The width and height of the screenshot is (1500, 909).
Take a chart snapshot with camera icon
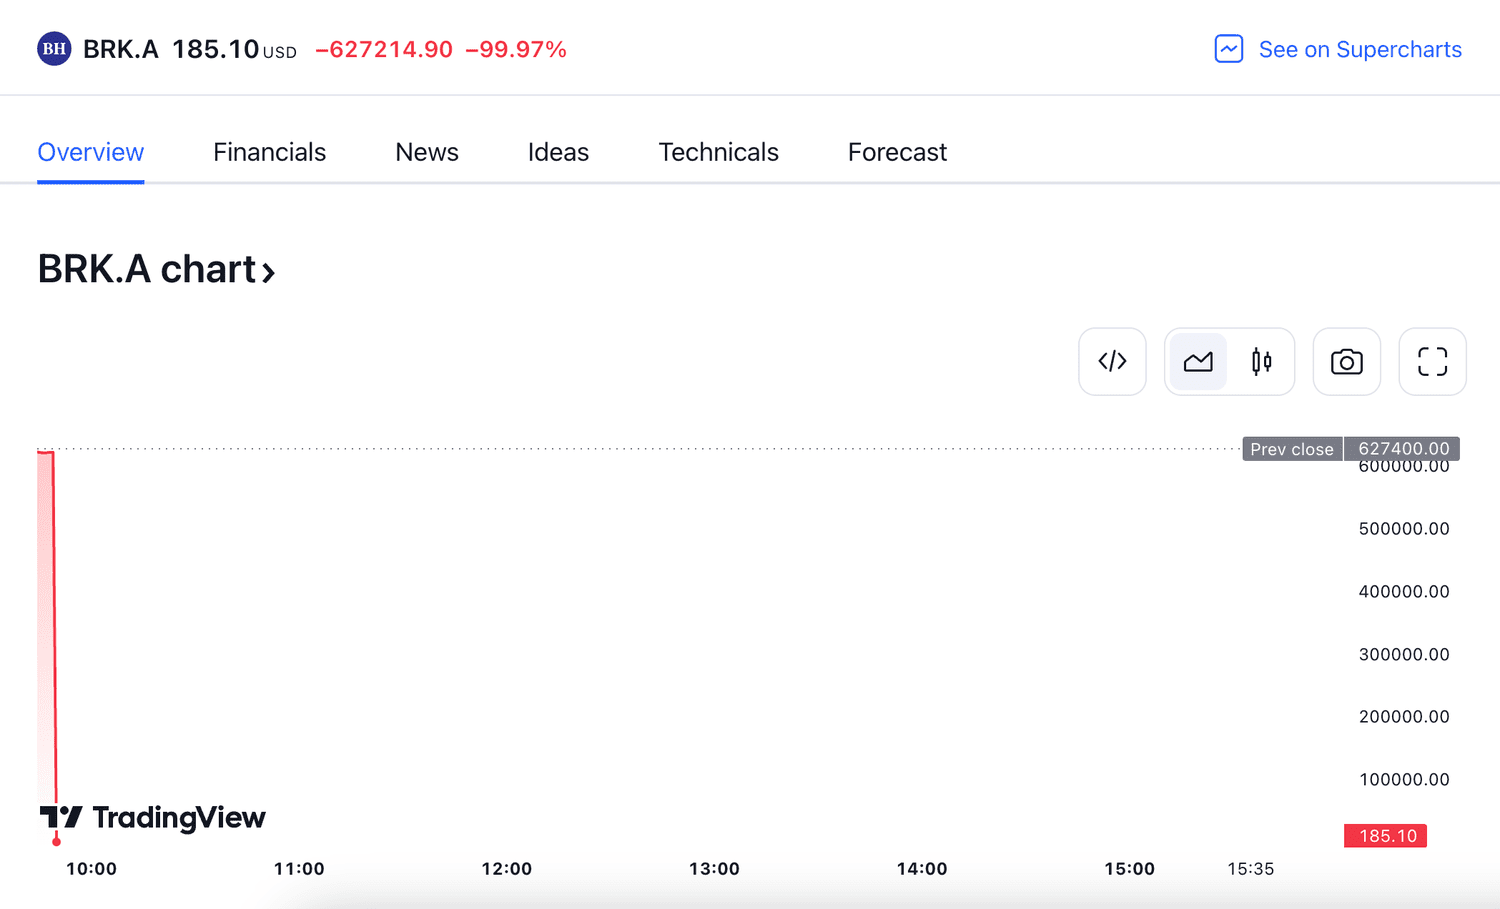coord(1347,362)
